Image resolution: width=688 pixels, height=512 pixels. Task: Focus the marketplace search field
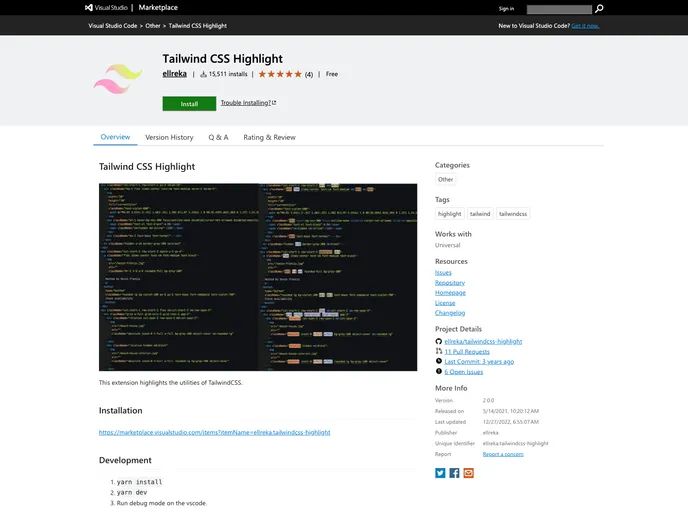tap(559, 9)
